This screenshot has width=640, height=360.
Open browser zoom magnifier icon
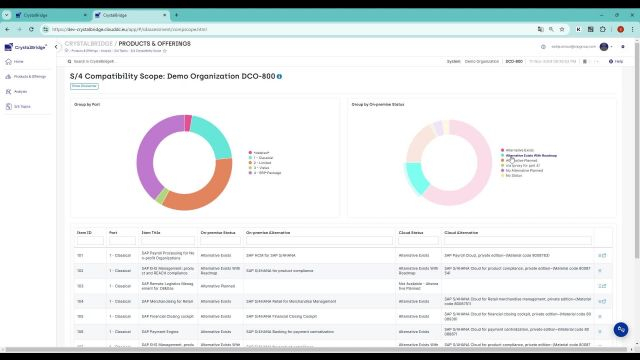(x=551, y=29)
